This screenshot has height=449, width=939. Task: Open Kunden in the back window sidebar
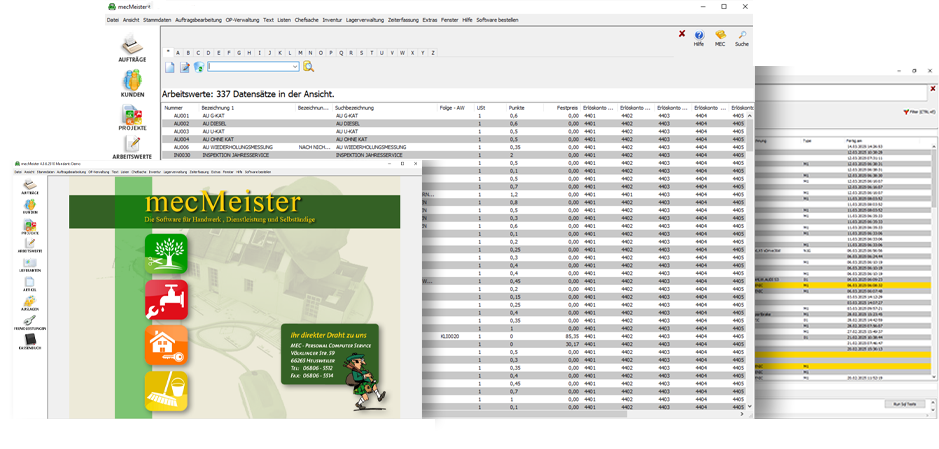click(x=132, y=83)
